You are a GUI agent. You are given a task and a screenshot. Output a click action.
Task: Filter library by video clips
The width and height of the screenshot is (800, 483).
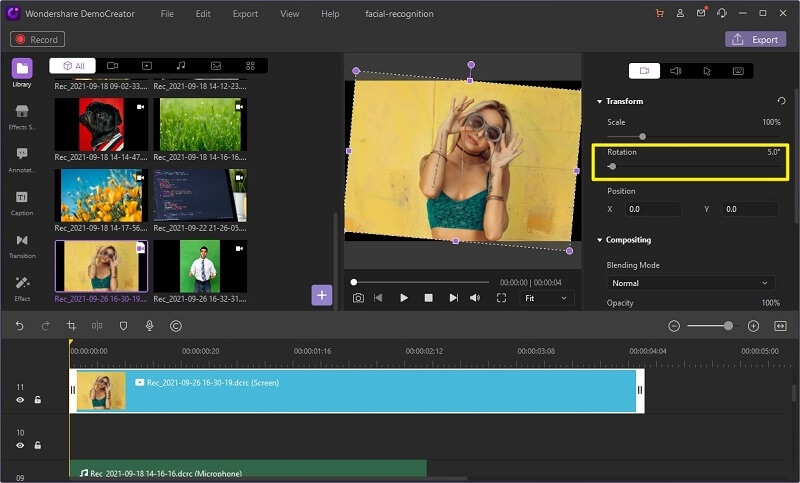147,65
